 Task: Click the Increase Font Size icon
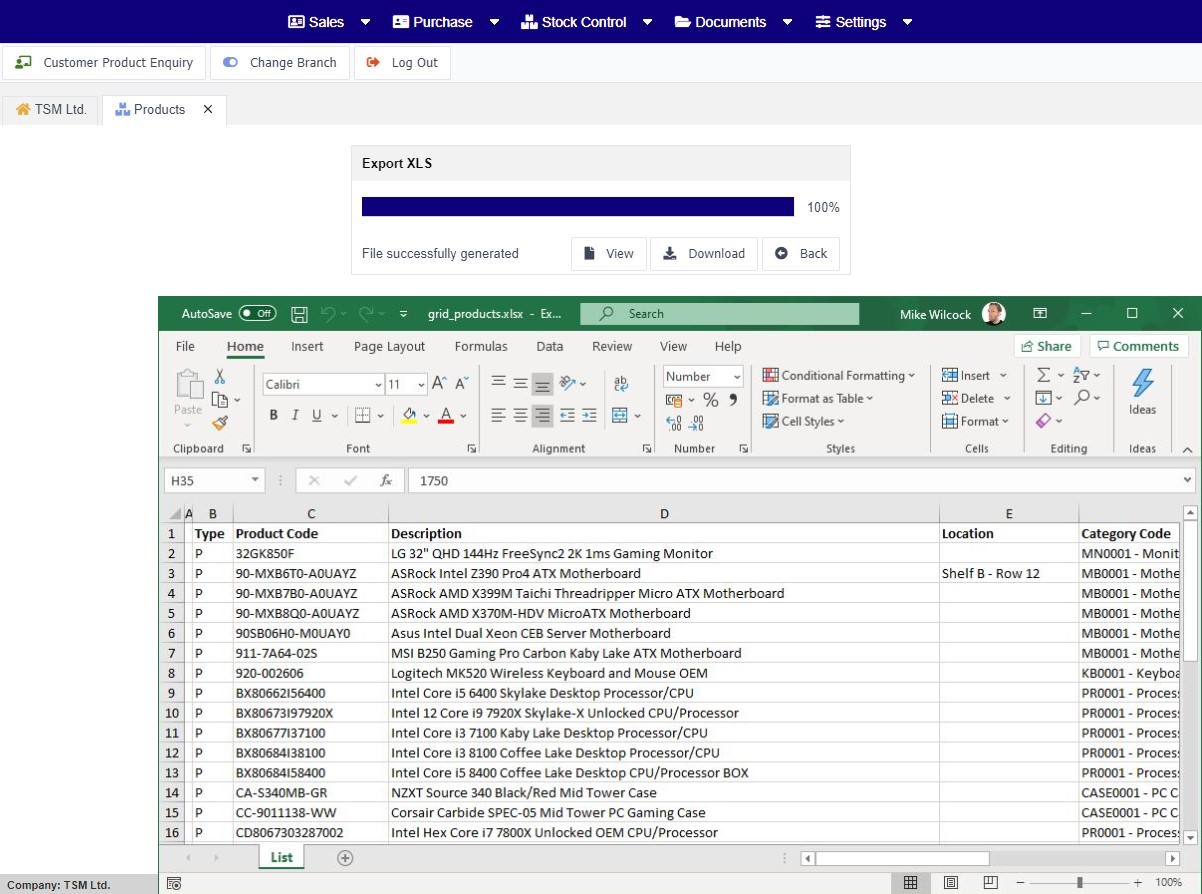pyautogui.click(x=439, y=384)
